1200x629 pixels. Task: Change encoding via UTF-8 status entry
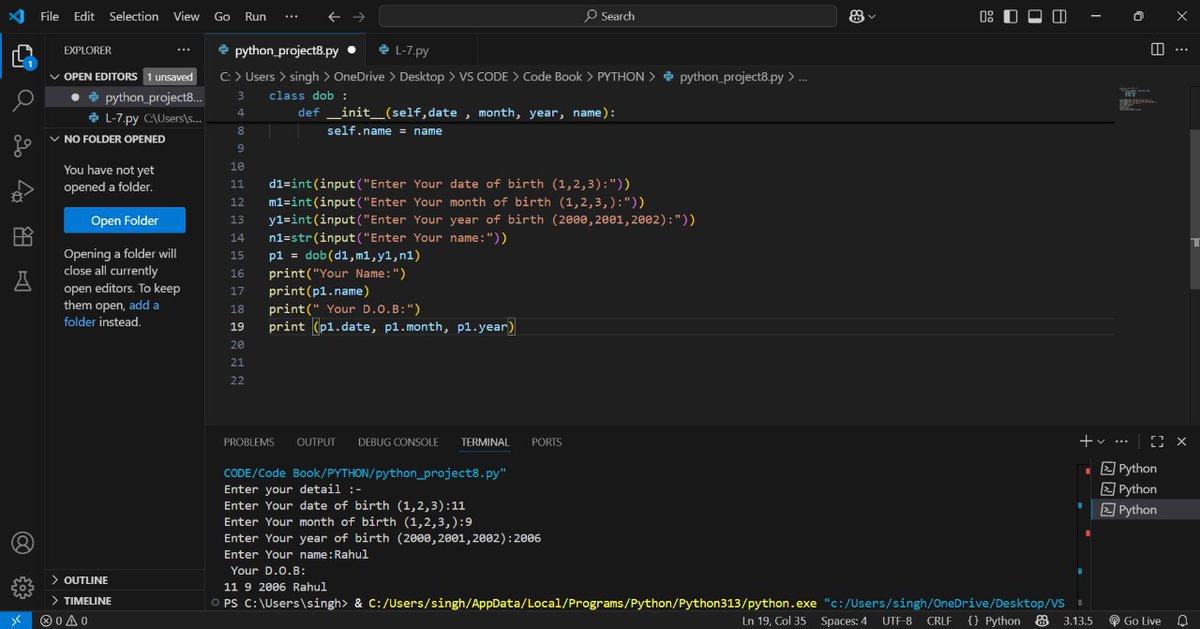897,620
